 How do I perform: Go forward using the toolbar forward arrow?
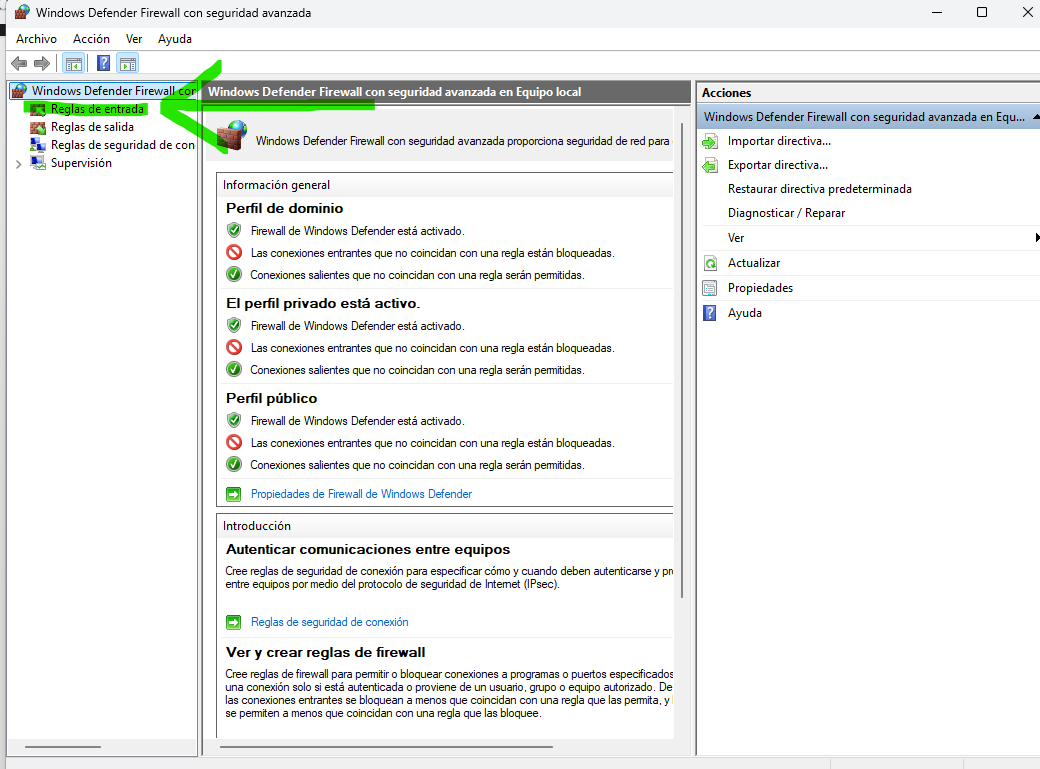point(42,64)
